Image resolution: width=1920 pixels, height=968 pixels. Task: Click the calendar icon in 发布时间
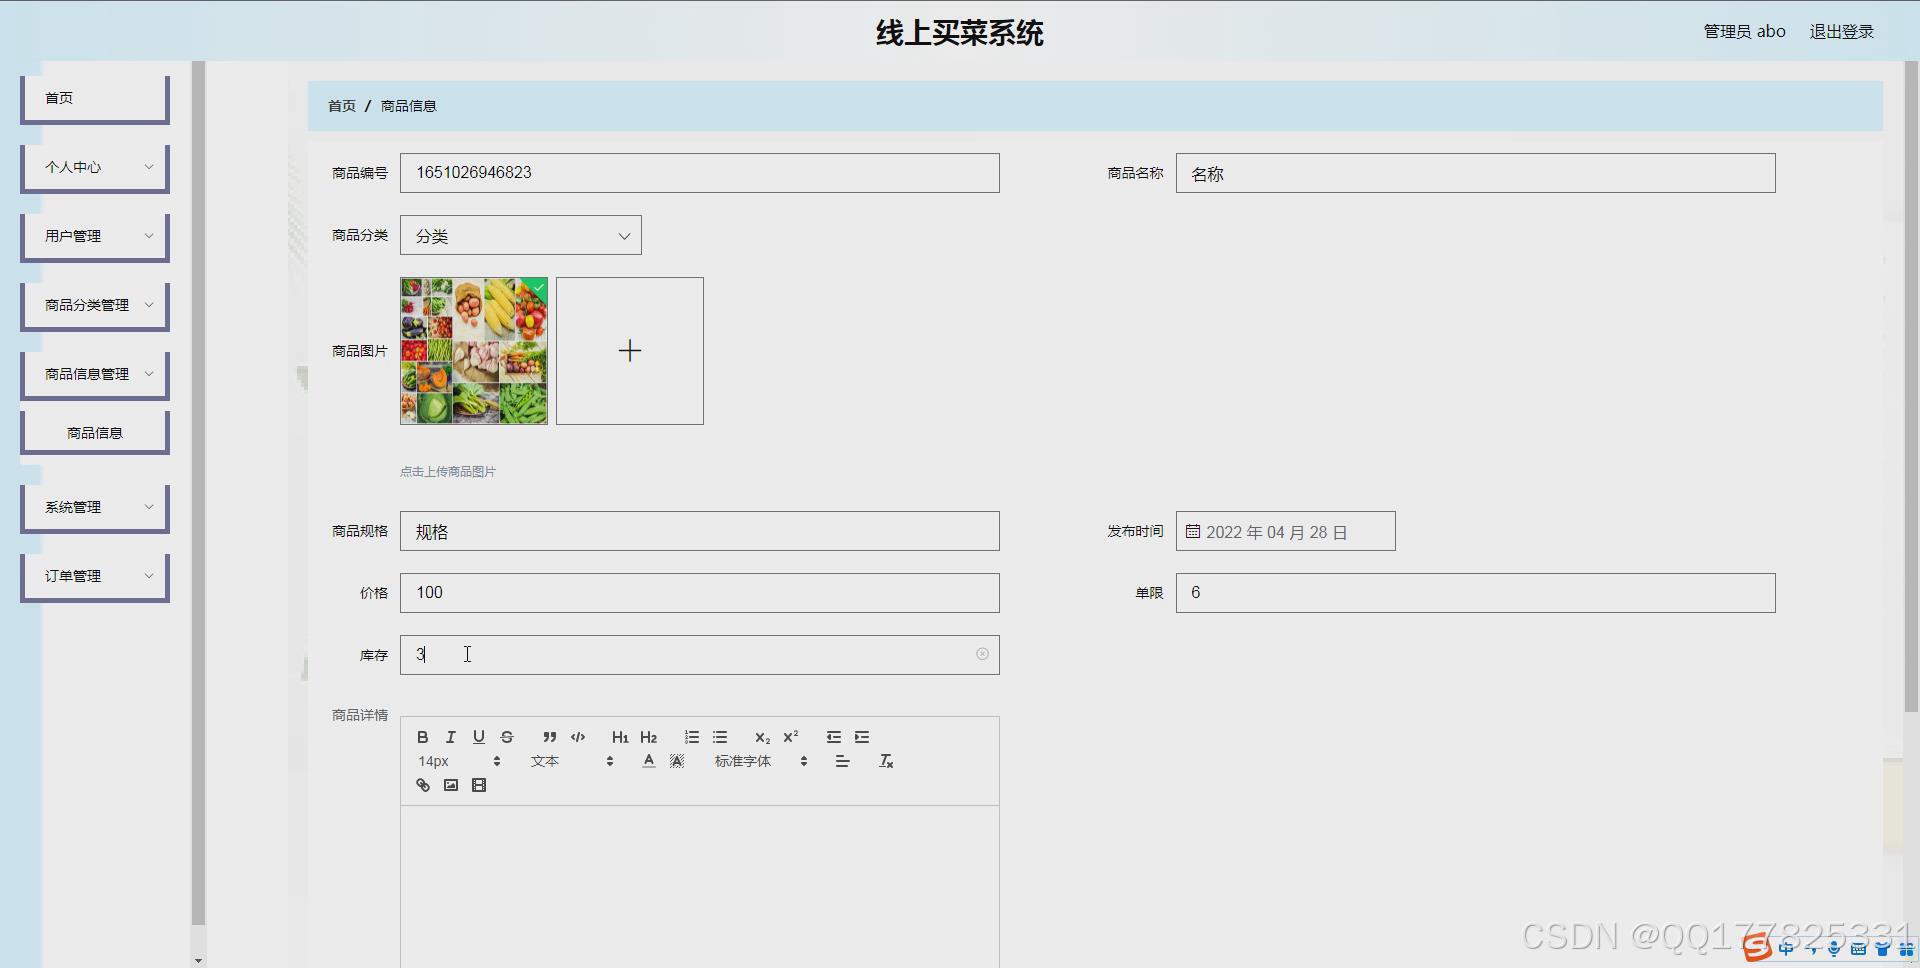(1193, 531)
